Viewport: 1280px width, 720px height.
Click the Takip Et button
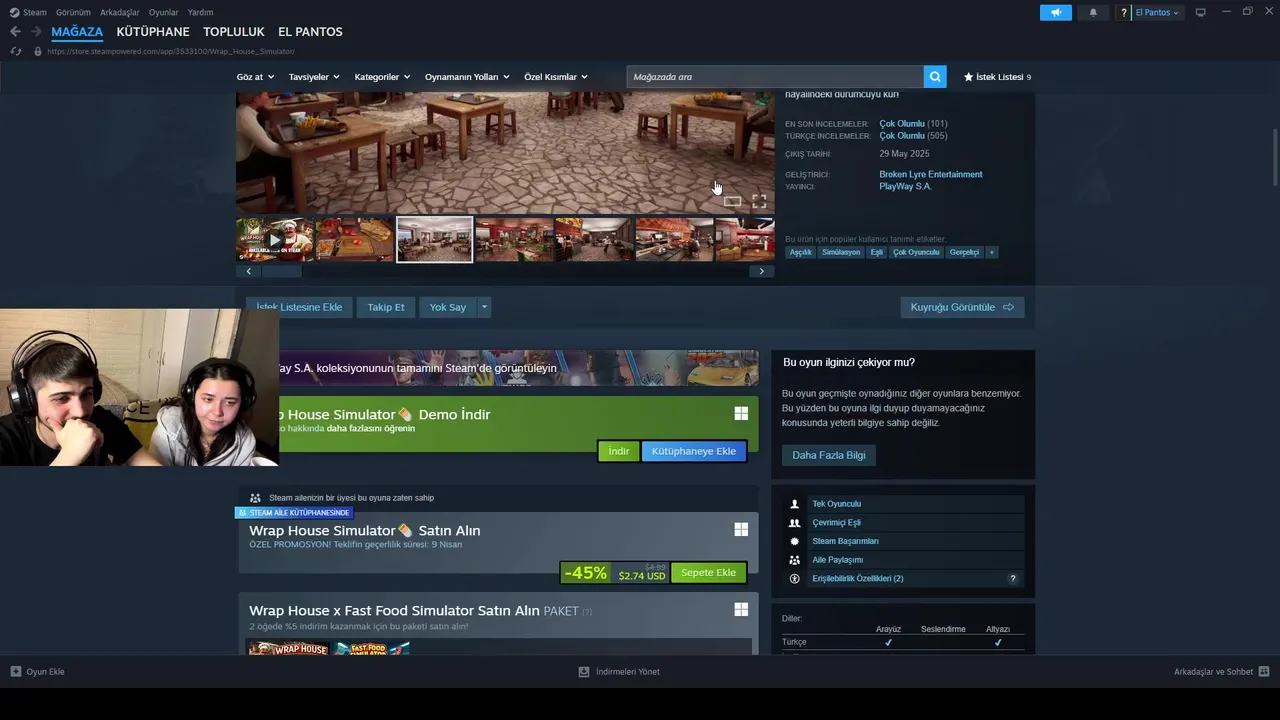(x=386, y=307)
